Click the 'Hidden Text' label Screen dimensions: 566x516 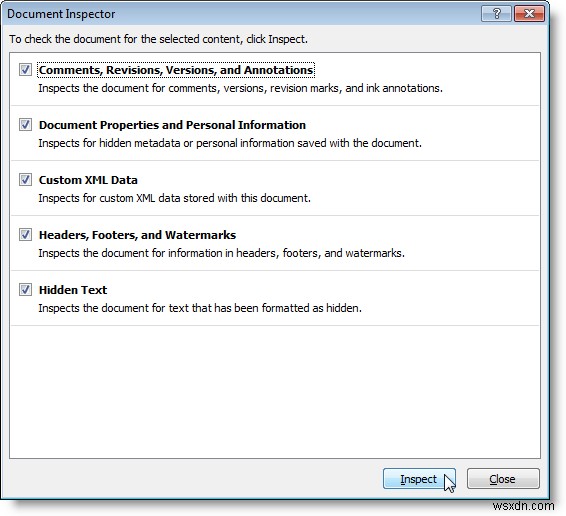point(73,290)
